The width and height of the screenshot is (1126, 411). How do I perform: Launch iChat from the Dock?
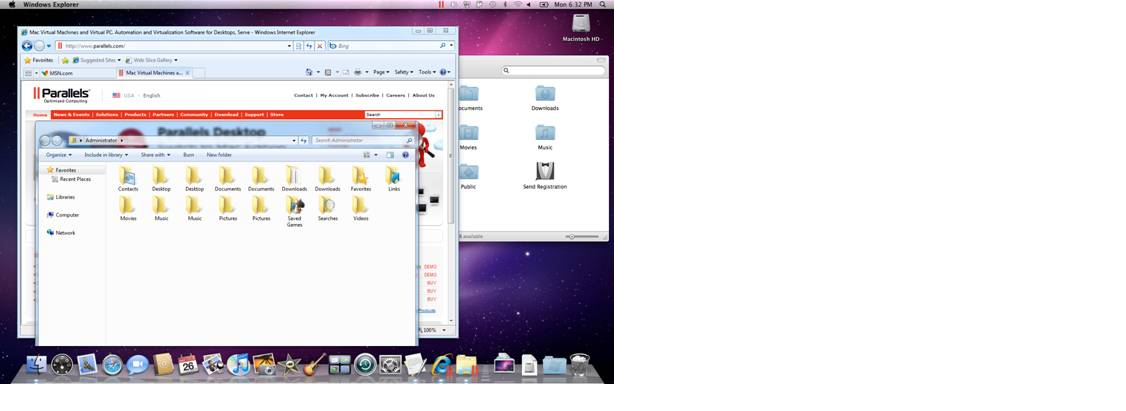[x=137, y=365]
